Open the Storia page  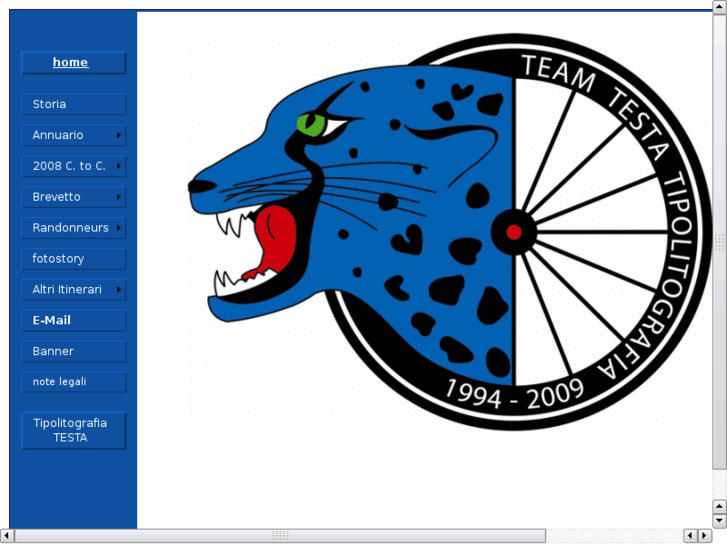coord(73,104)
